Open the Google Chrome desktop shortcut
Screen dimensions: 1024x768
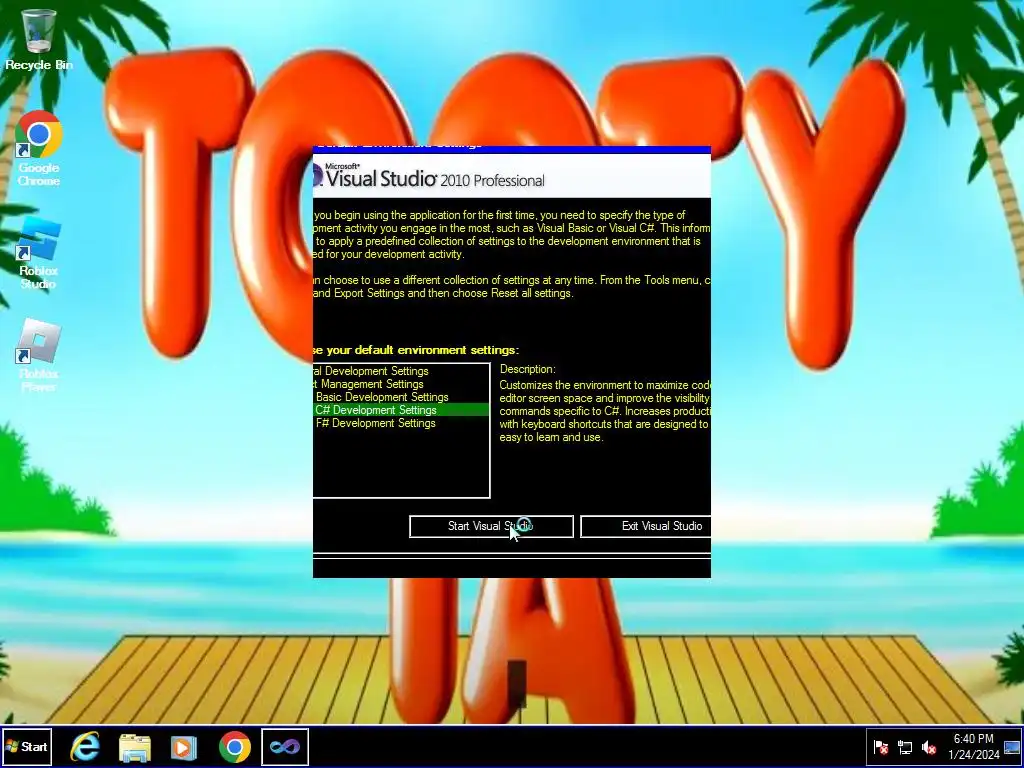(39, 148)
